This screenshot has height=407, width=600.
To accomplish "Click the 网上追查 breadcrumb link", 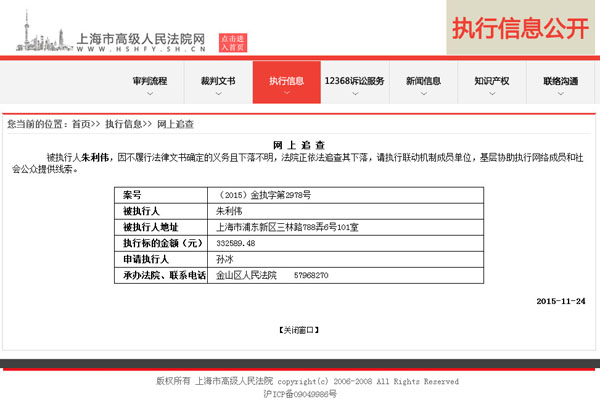I will pos(176,124).
